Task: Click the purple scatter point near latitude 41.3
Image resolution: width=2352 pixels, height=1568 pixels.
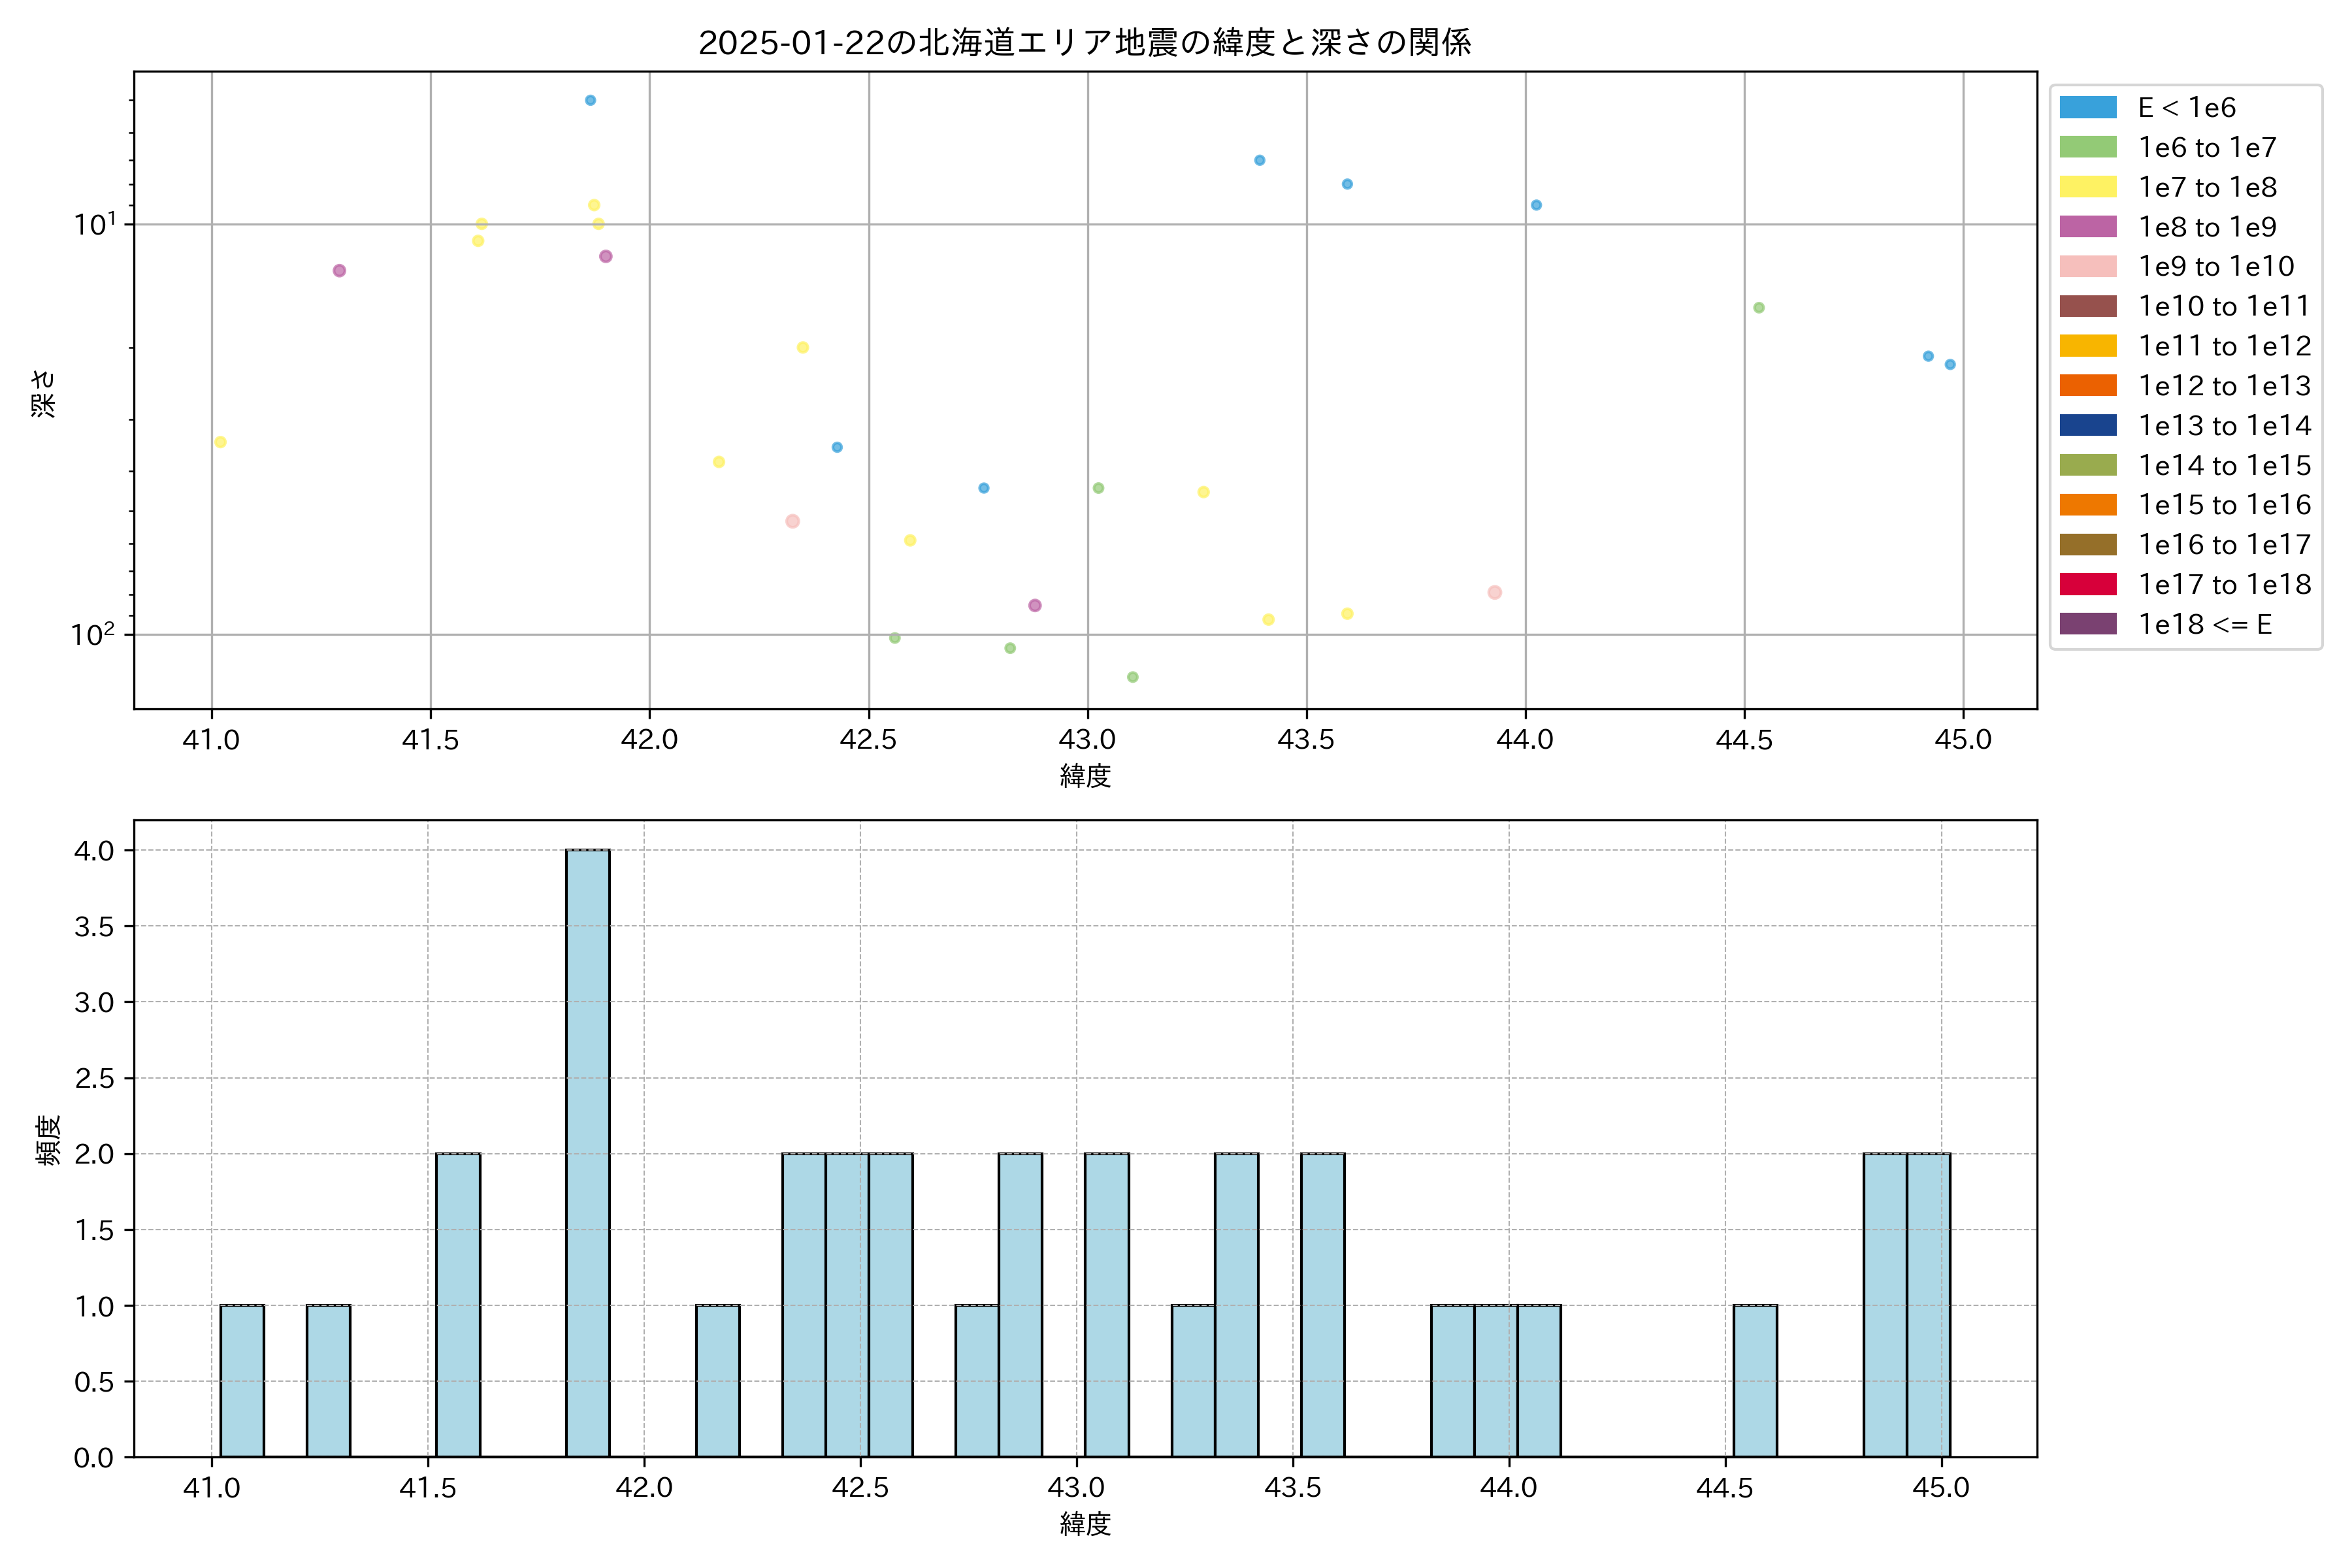Action: point(339,271)
